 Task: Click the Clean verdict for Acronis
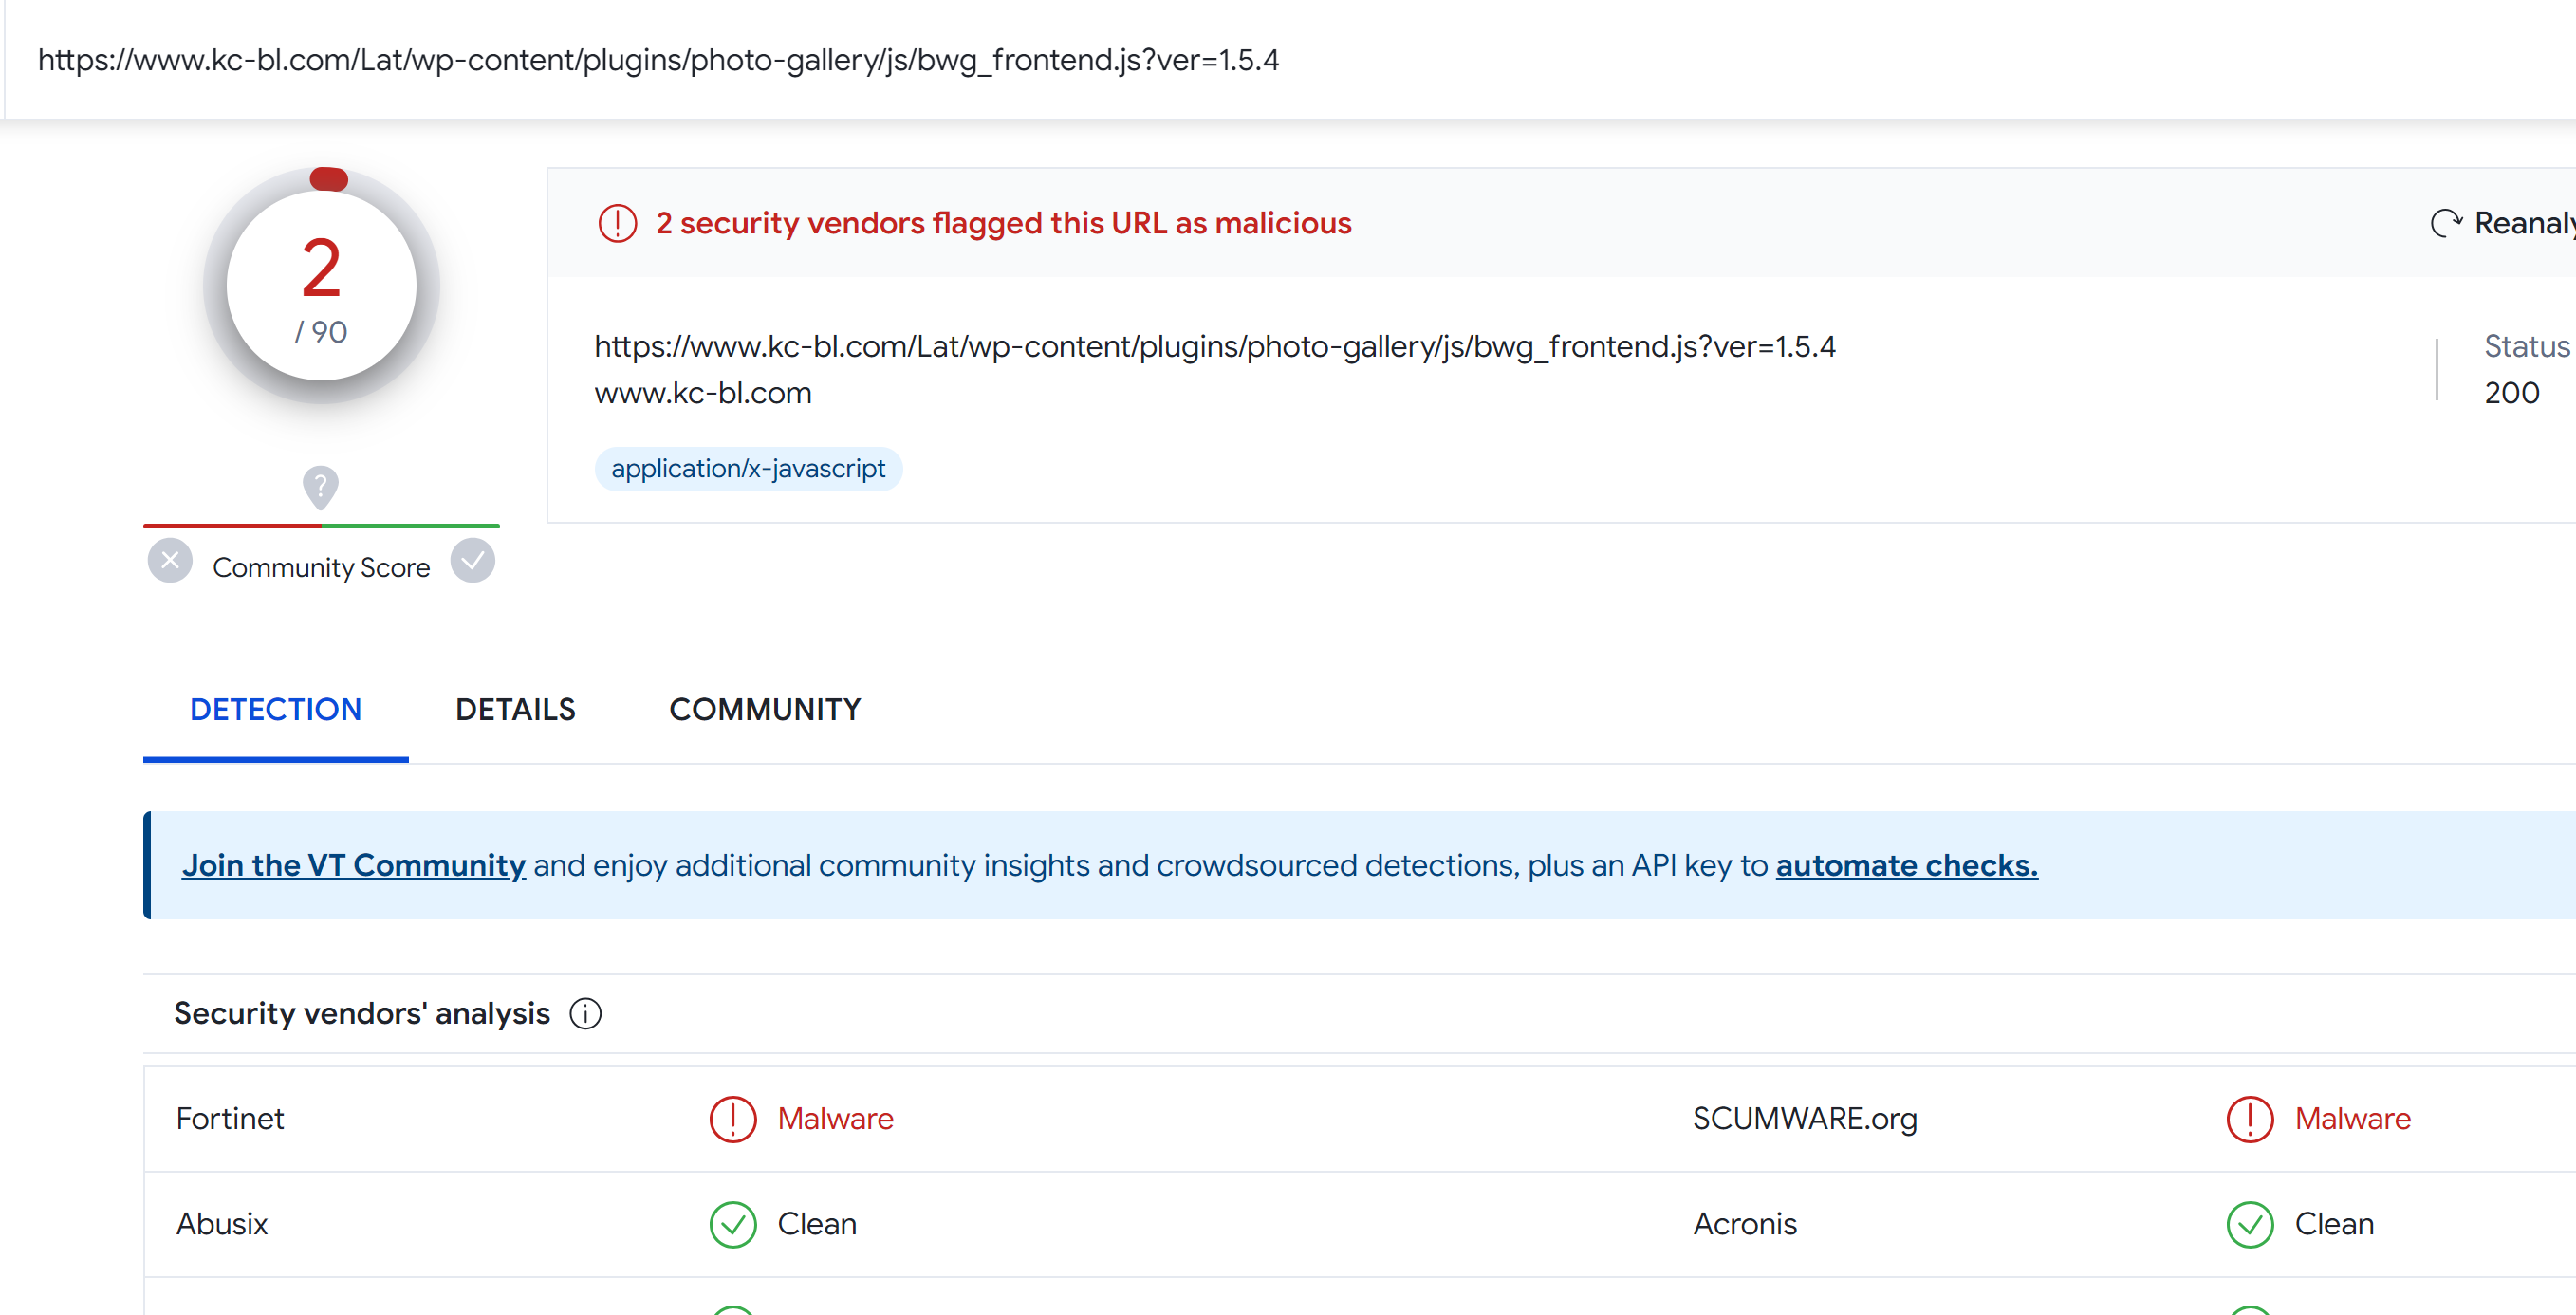[x=2334, y=1225]
